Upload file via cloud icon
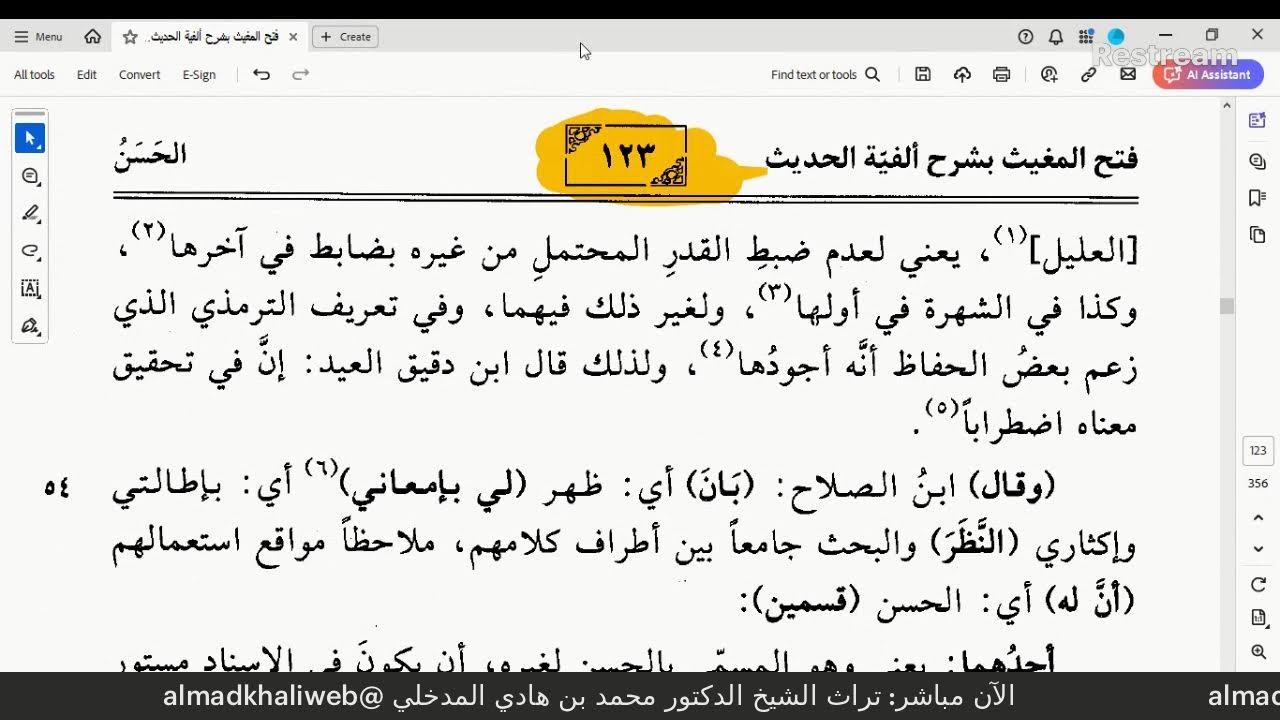The width and height of the screenshot is (1280, 720). coord(962,74)
